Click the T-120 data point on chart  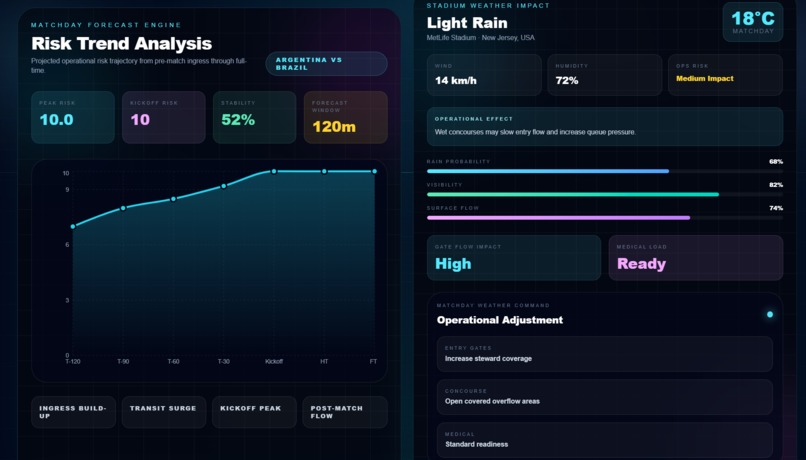point(73,226)
